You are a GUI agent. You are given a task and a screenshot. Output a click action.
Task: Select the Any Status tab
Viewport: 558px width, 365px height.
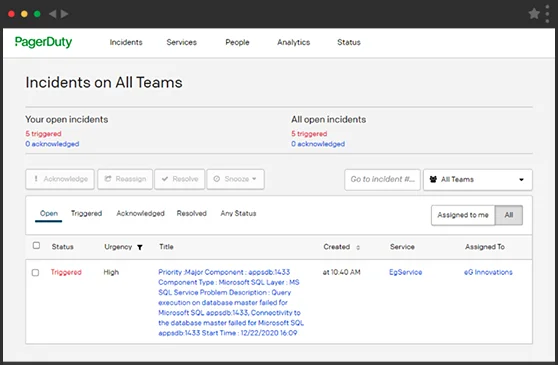(238, 213)
